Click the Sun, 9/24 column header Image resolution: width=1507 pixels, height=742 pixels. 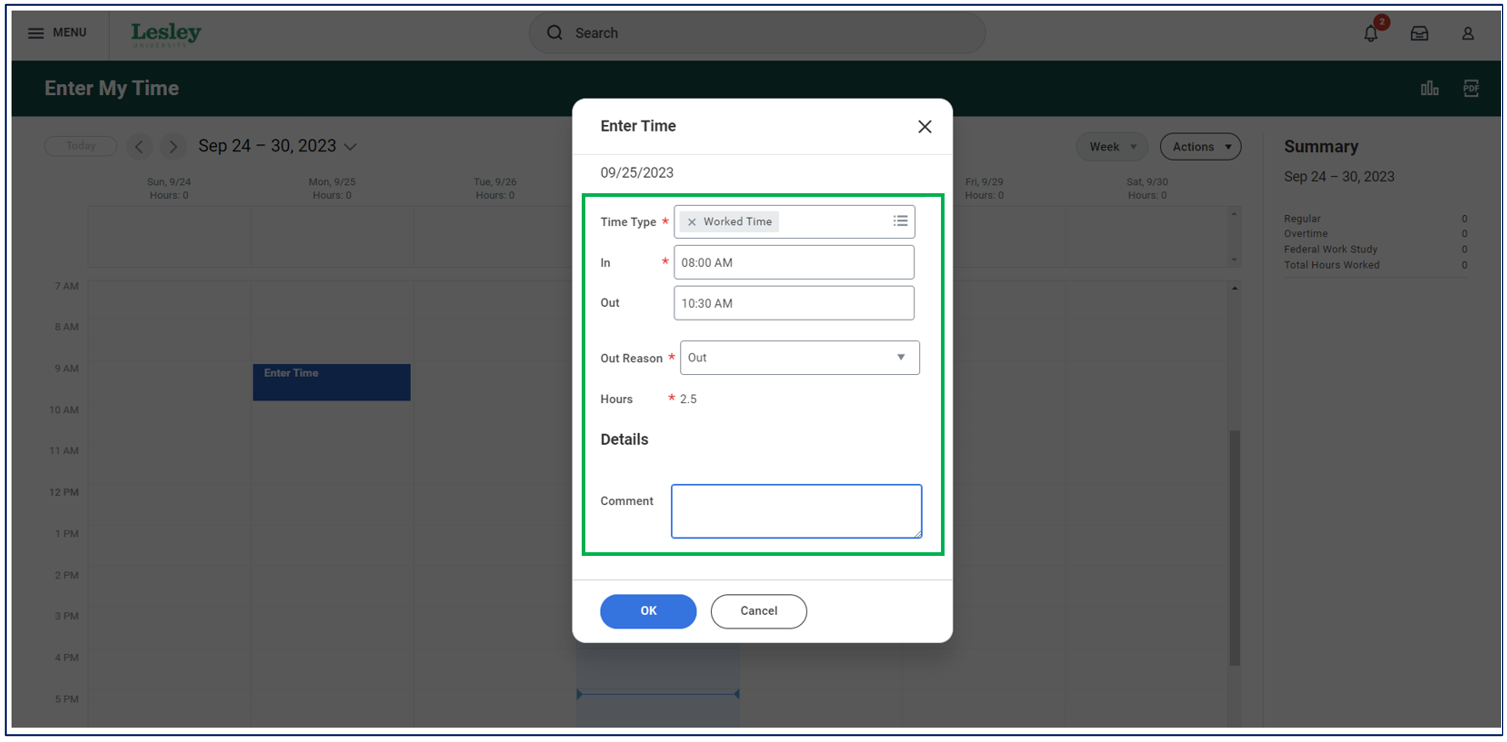tap(169, 189)
